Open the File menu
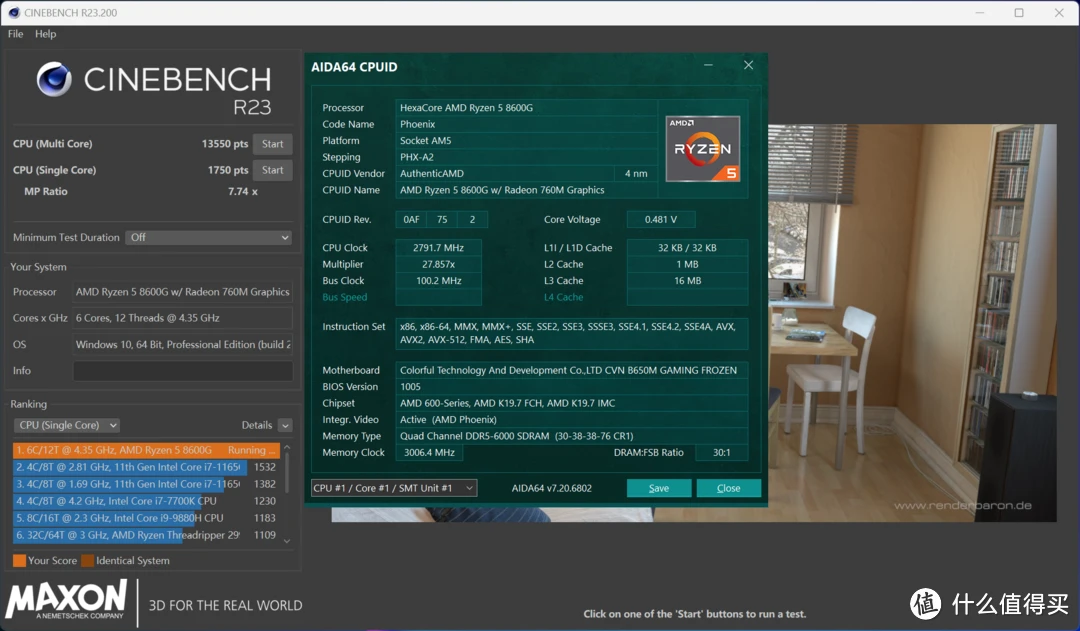1080x631 pixels. (15, 34)
